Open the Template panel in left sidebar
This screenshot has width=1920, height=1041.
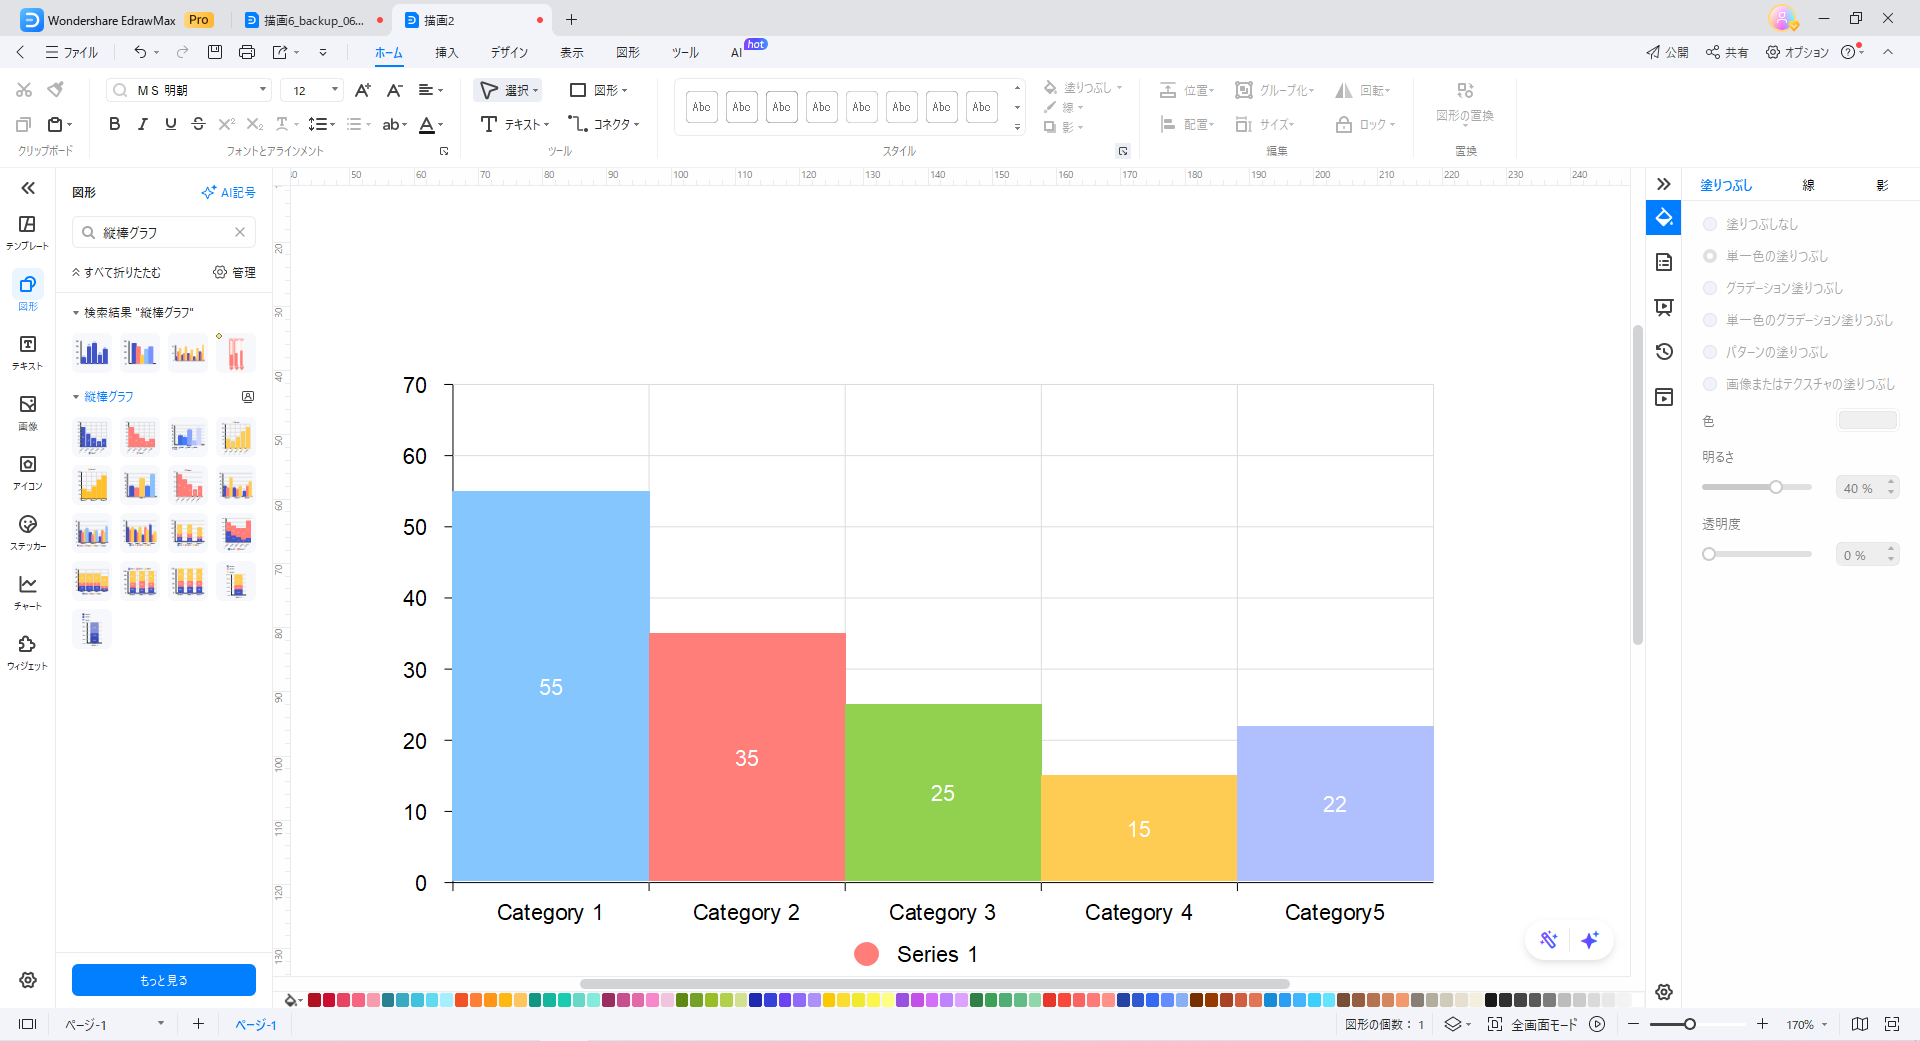pos(27,231)
